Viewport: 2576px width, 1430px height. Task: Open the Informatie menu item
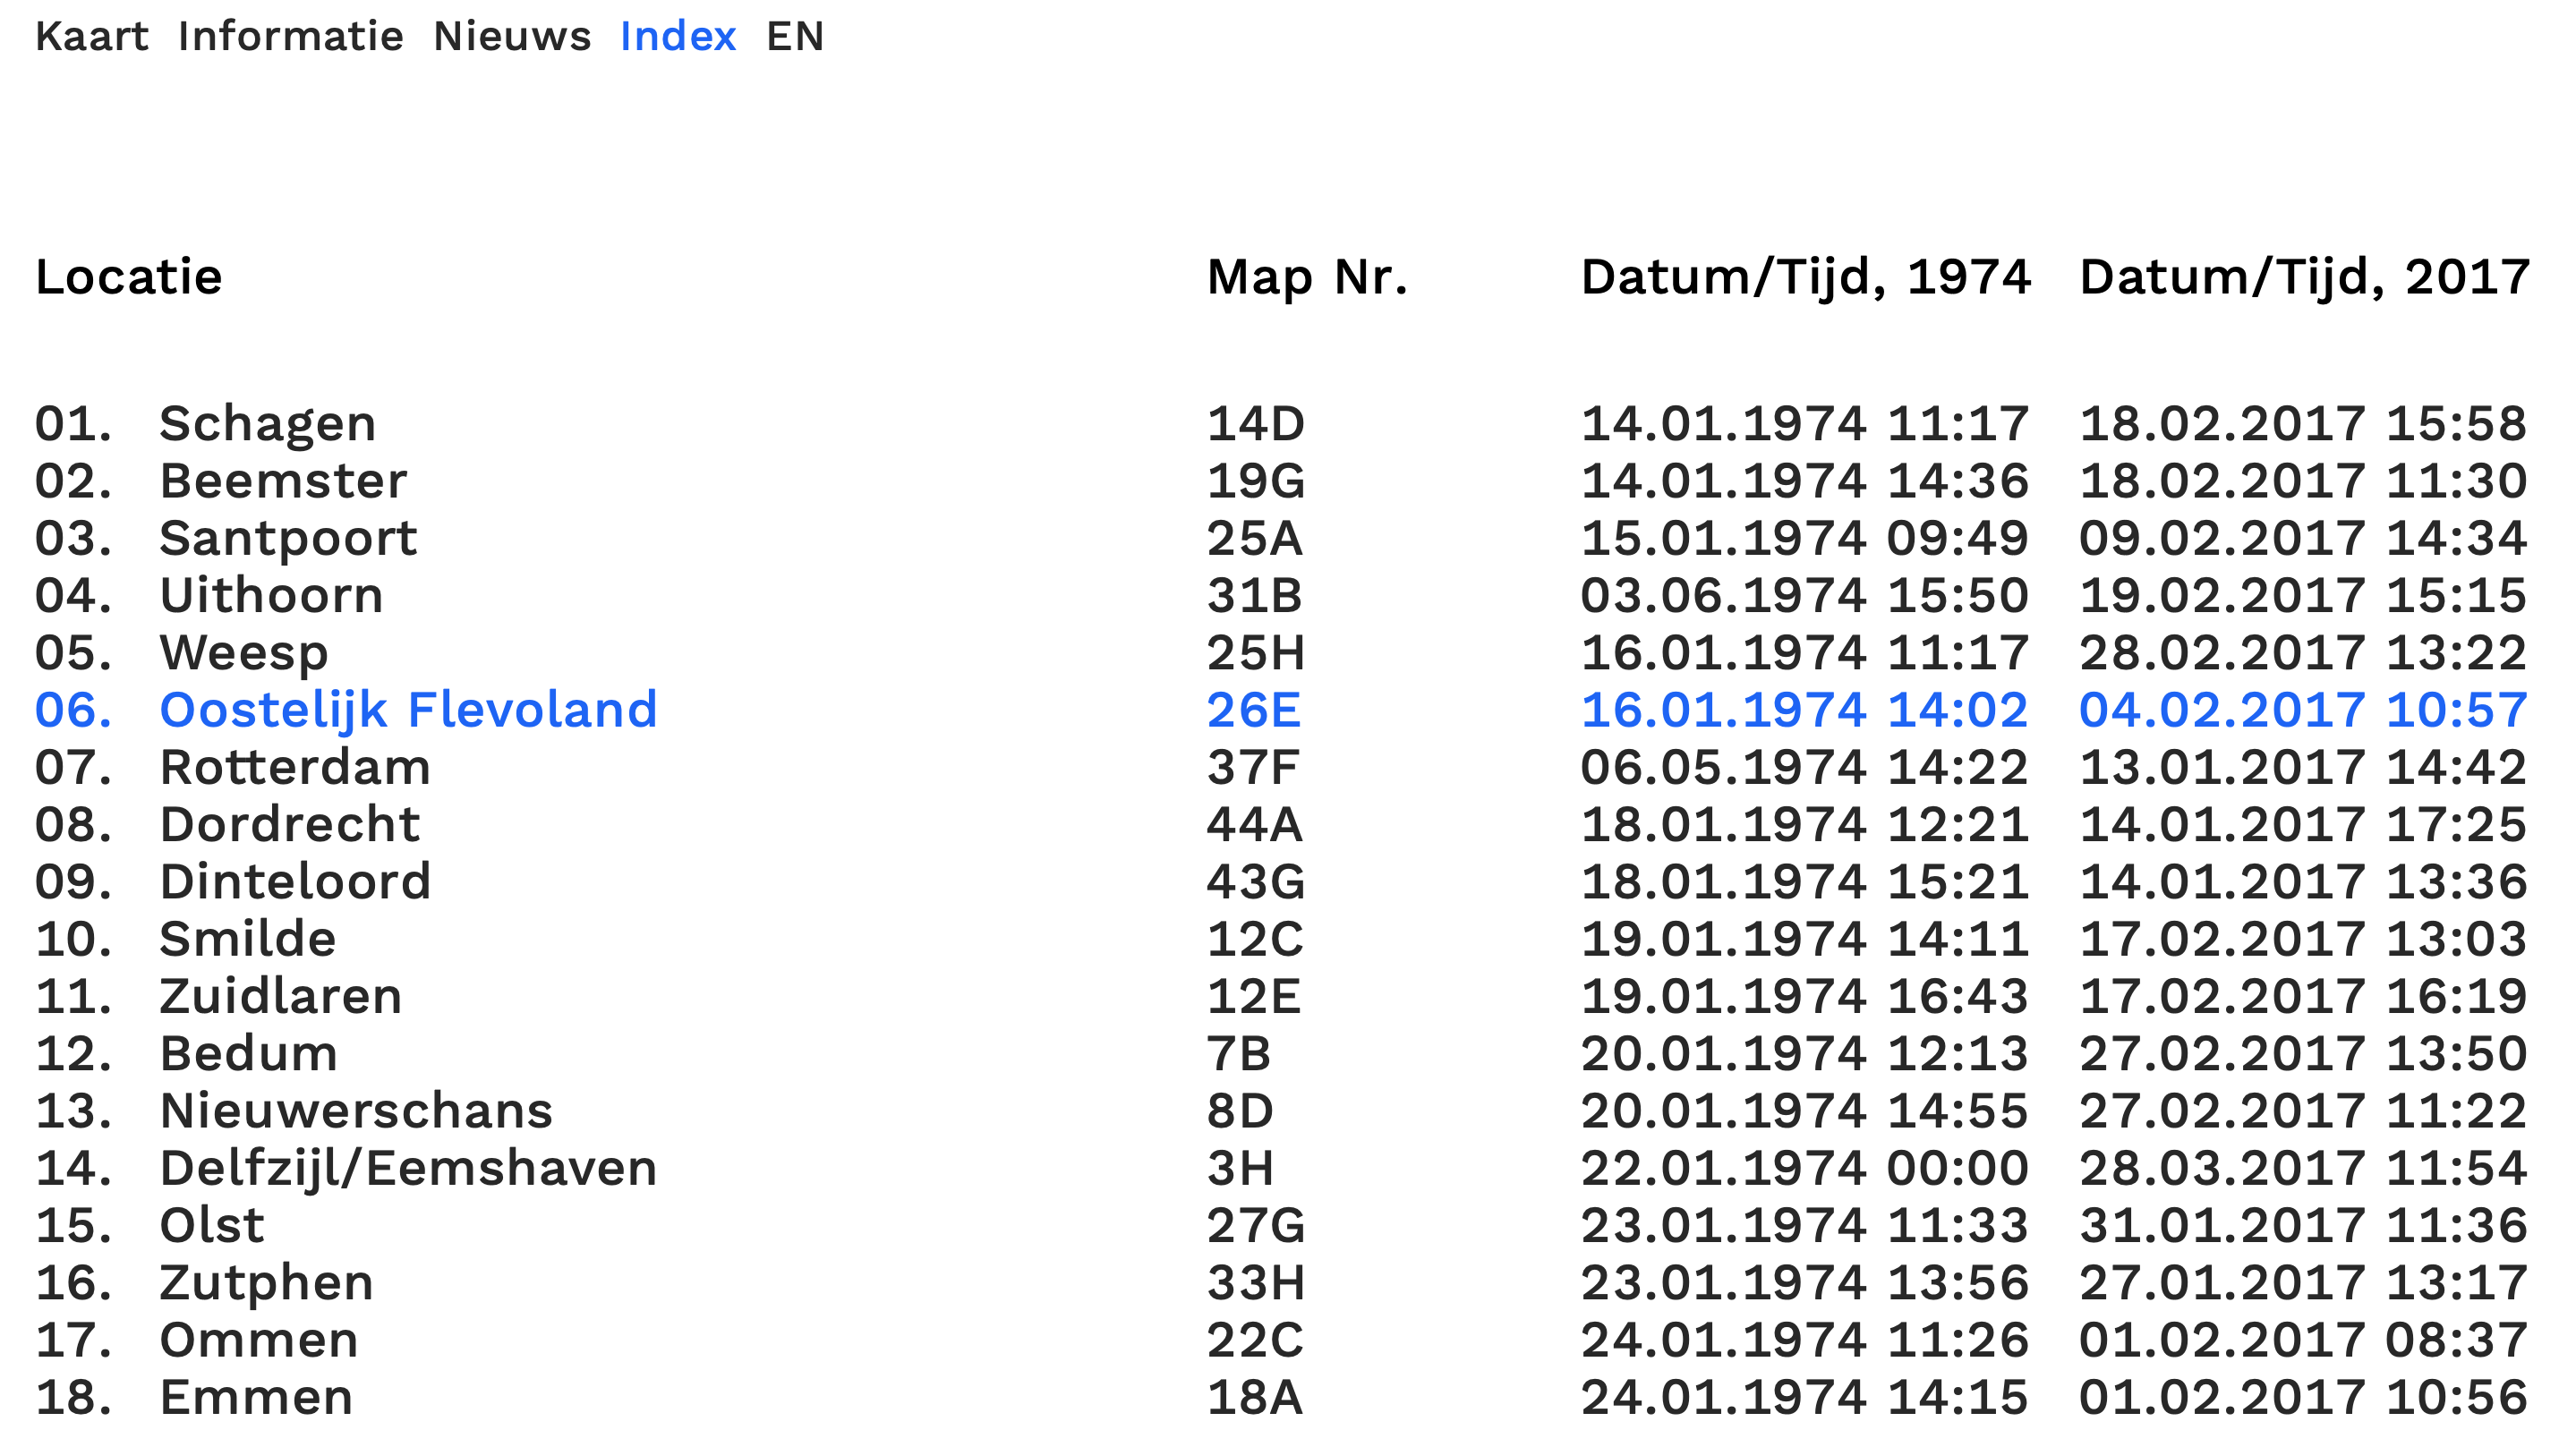(x=290, y=37)
